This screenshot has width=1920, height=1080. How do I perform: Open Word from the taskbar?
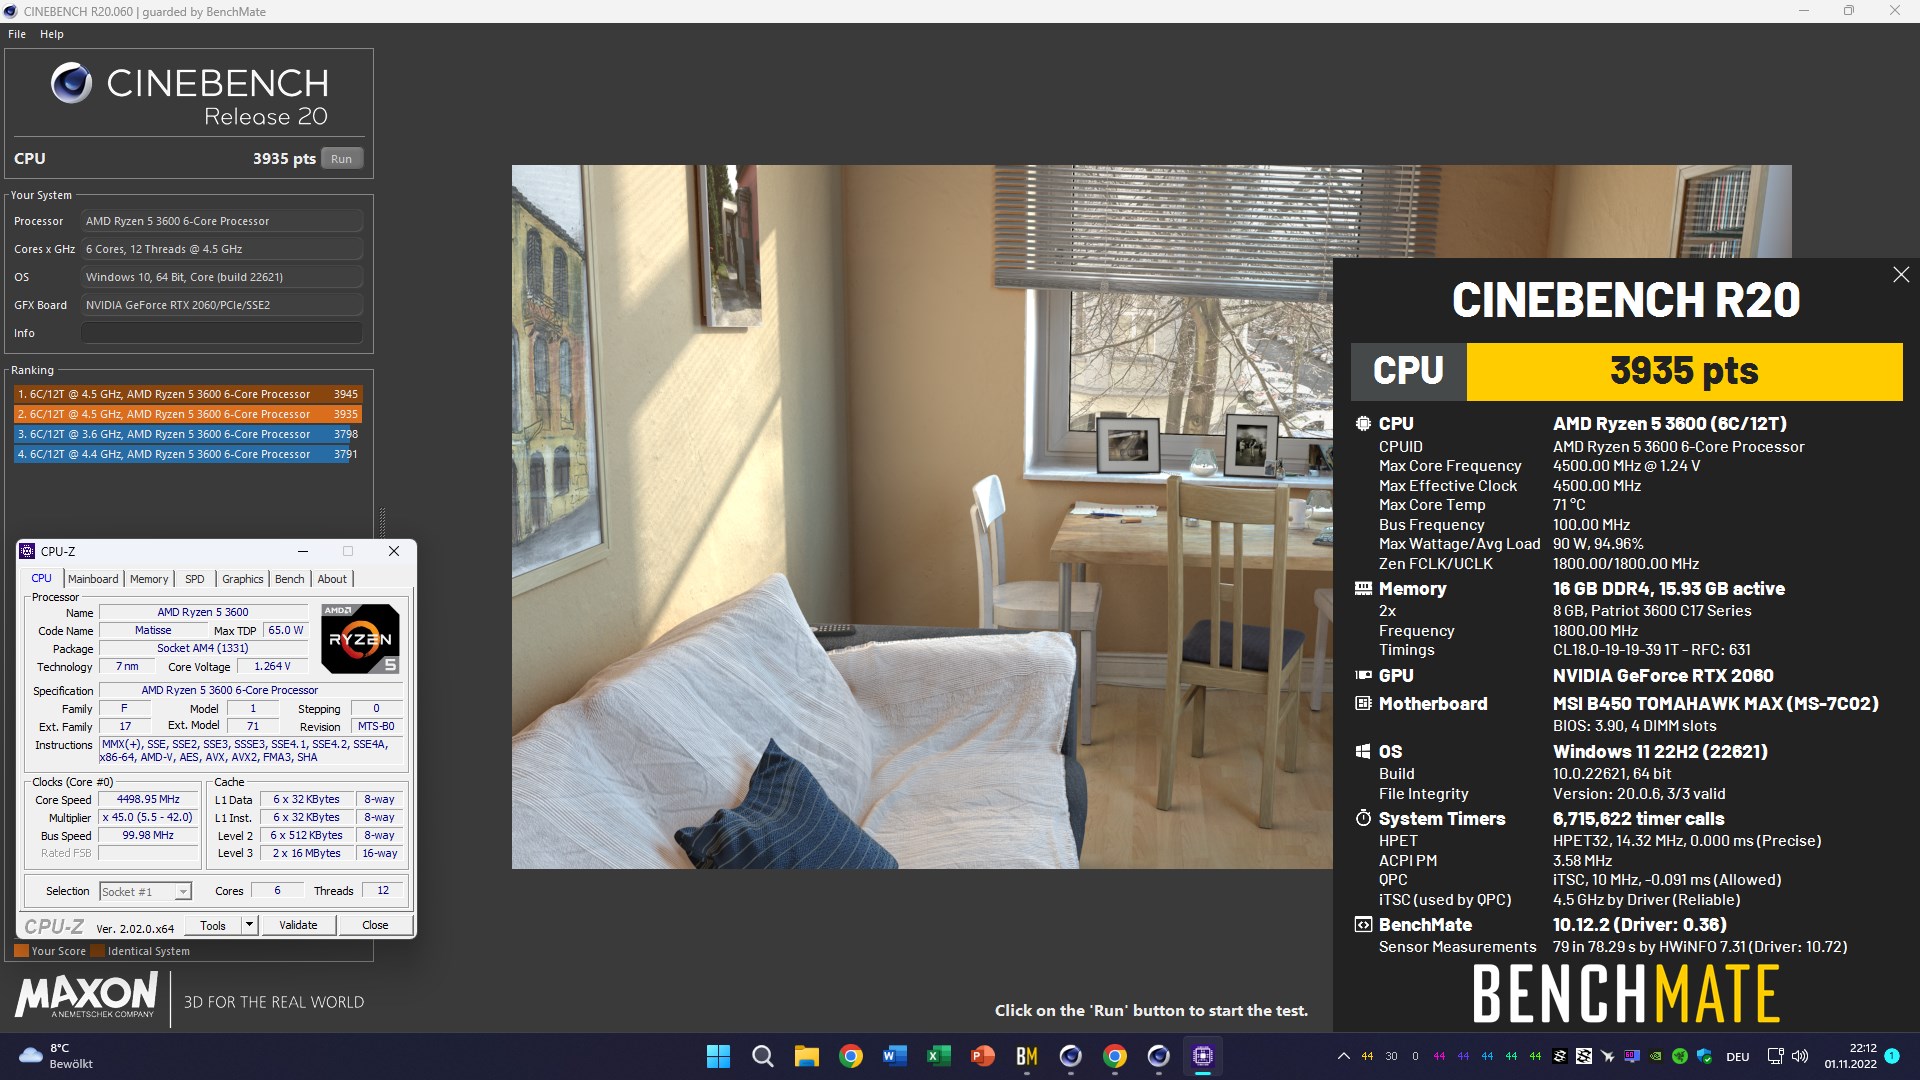click(x=894, y=1056)
